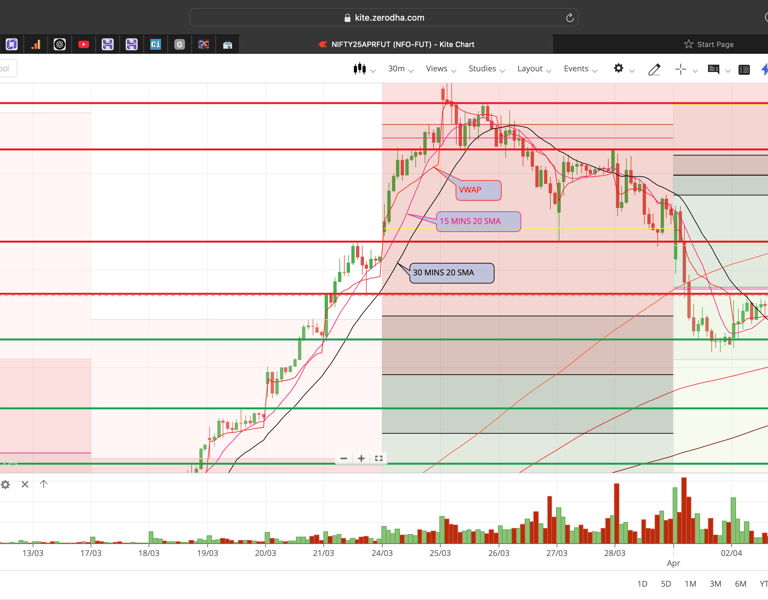The width and height of the screenshot is (768, 600).
Task: Select the 3M range button
Action: coord(715,584)
